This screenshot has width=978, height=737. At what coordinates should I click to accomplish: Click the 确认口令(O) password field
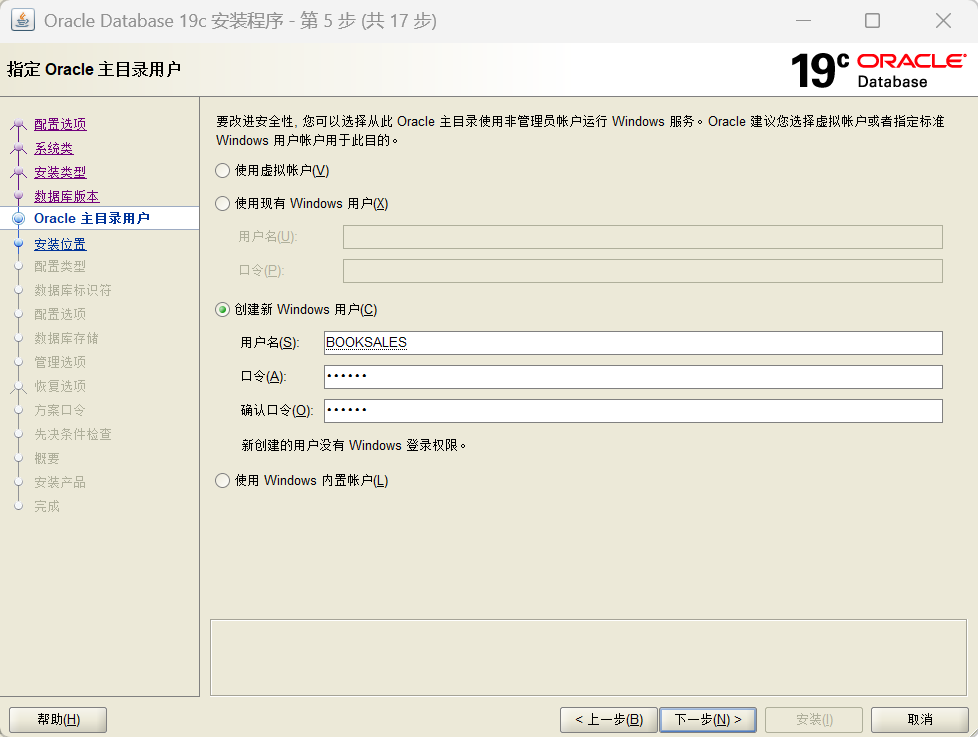click(633, 410)
